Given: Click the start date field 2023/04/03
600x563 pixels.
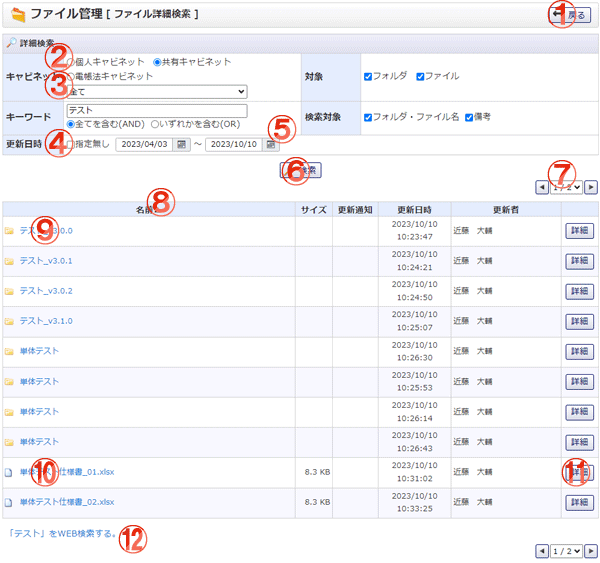Looking at the screenshot, I should pyautogui.click(x=144, y=144).
